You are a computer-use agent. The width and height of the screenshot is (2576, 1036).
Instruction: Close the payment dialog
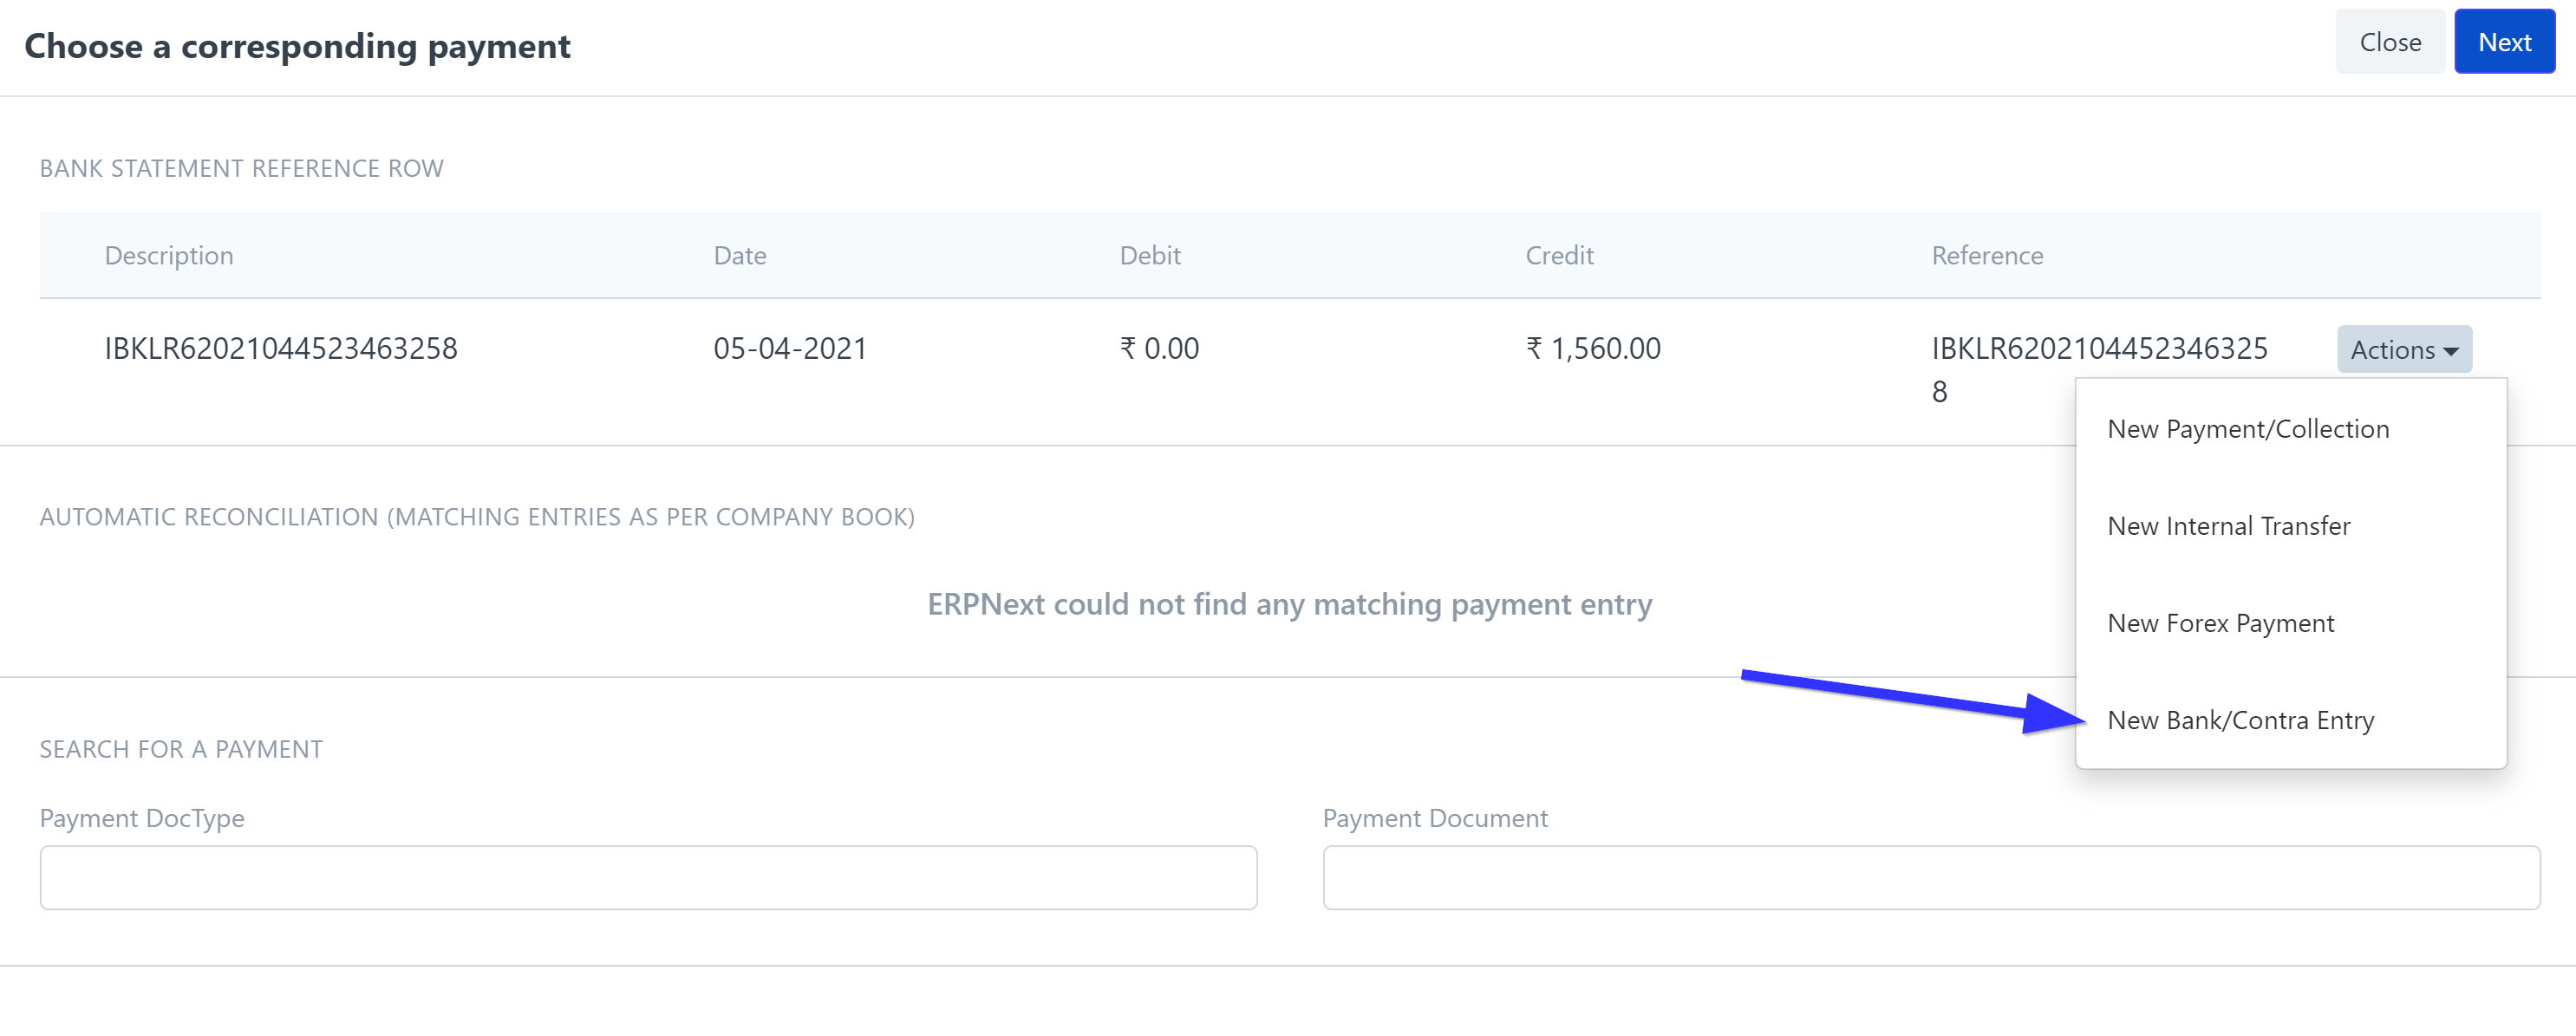(x=2389, y=42)
